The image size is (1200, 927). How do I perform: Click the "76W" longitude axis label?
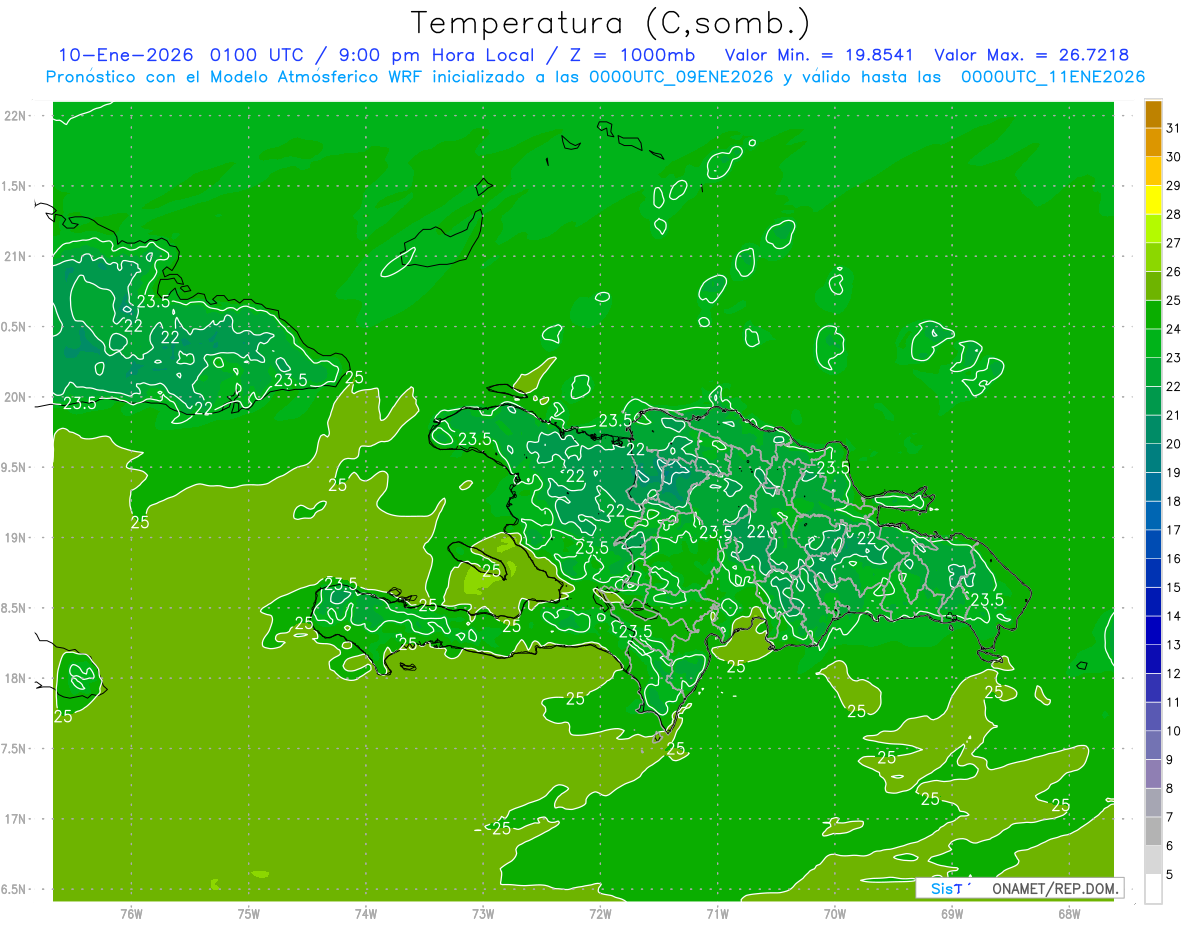point(131,914)
